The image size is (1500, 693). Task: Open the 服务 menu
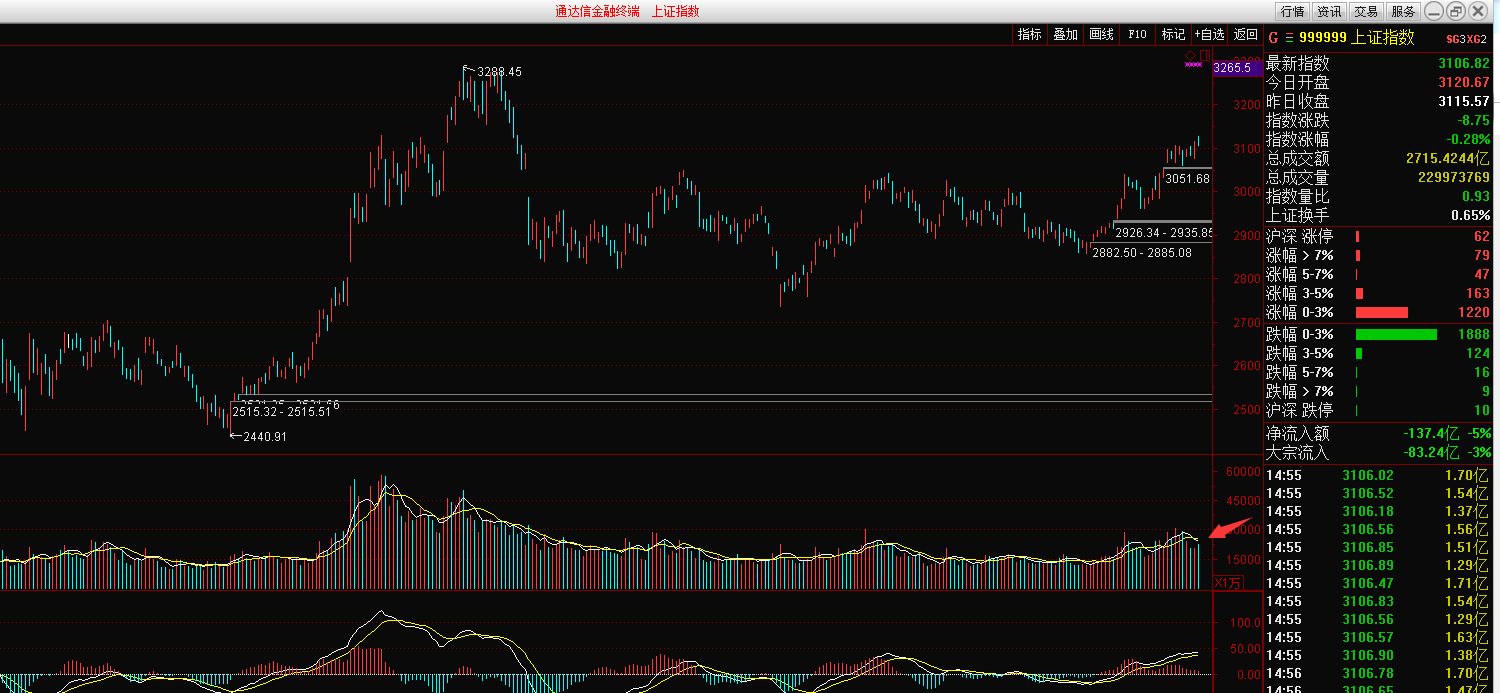(x=1403, y=11)
